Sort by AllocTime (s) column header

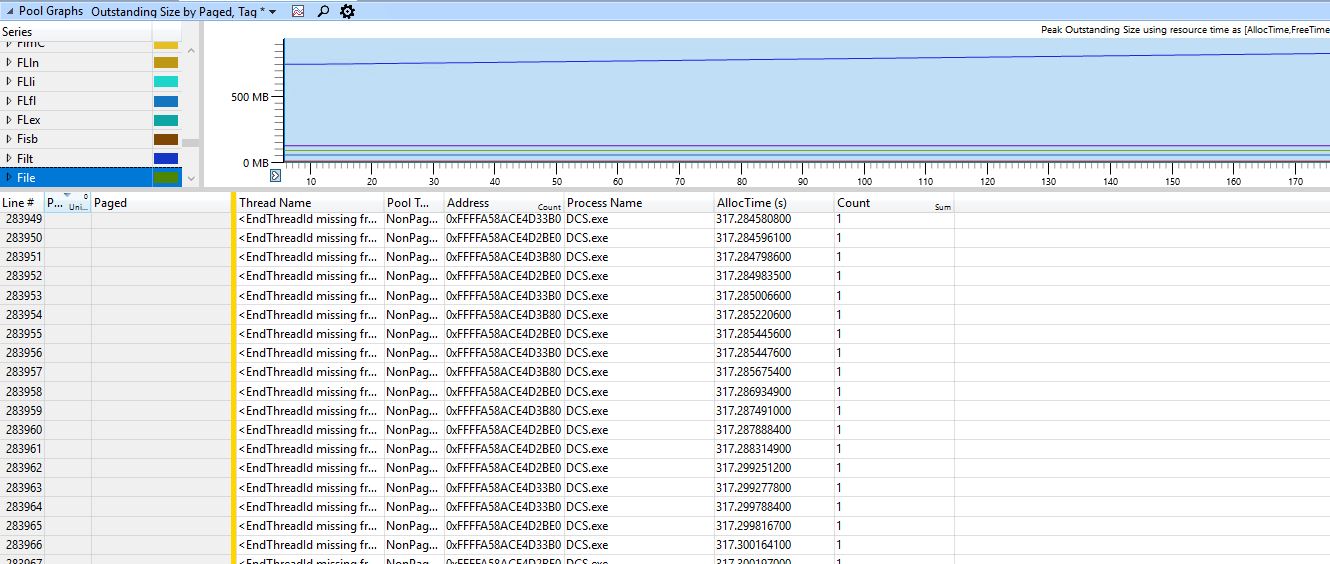tap(775, 203)
